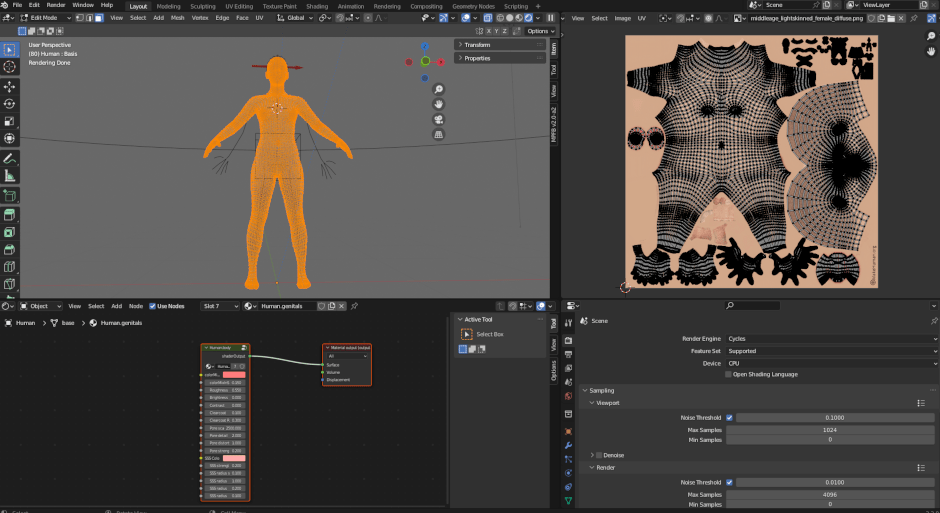Open the Render Engine dropdown showing Cycles
940x513 pixels.
point(831,339)
